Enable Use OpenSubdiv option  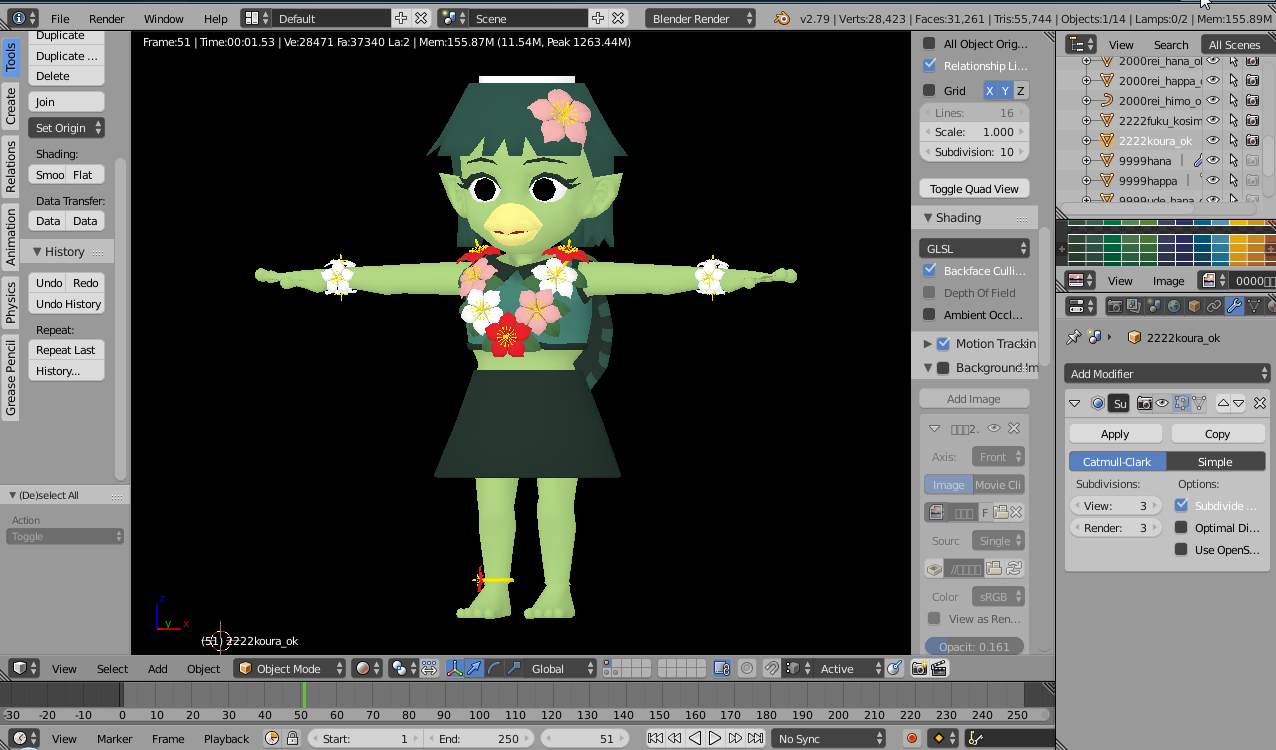click(1181, 549)
